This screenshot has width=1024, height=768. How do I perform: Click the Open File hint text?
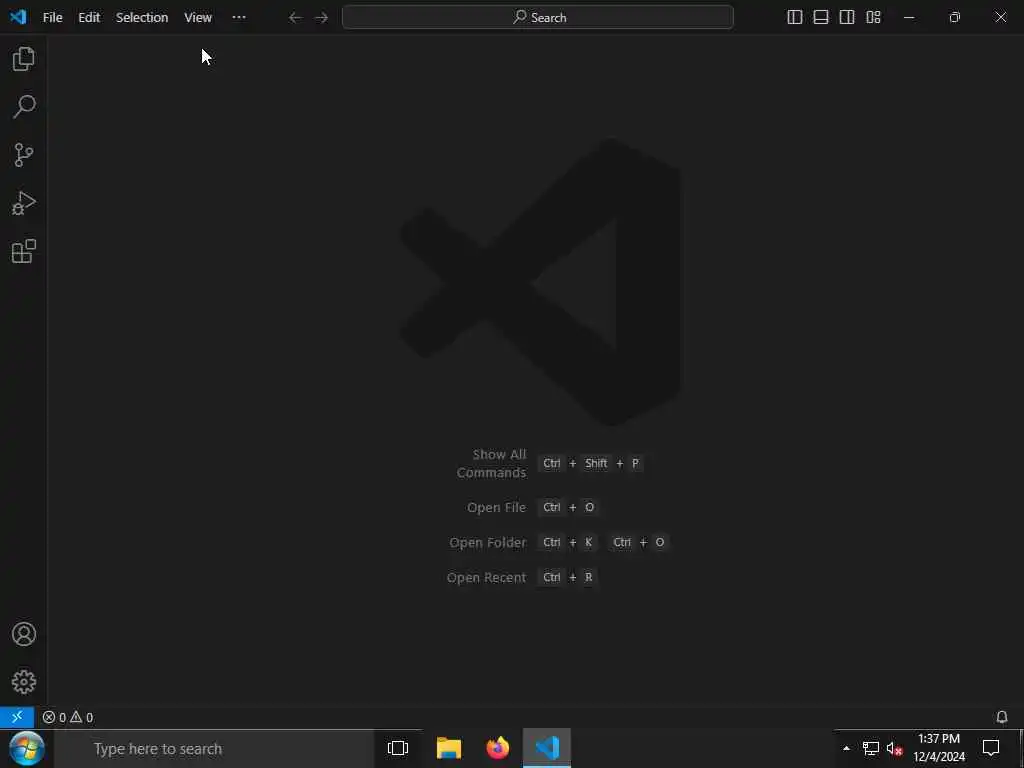point(496,507)
